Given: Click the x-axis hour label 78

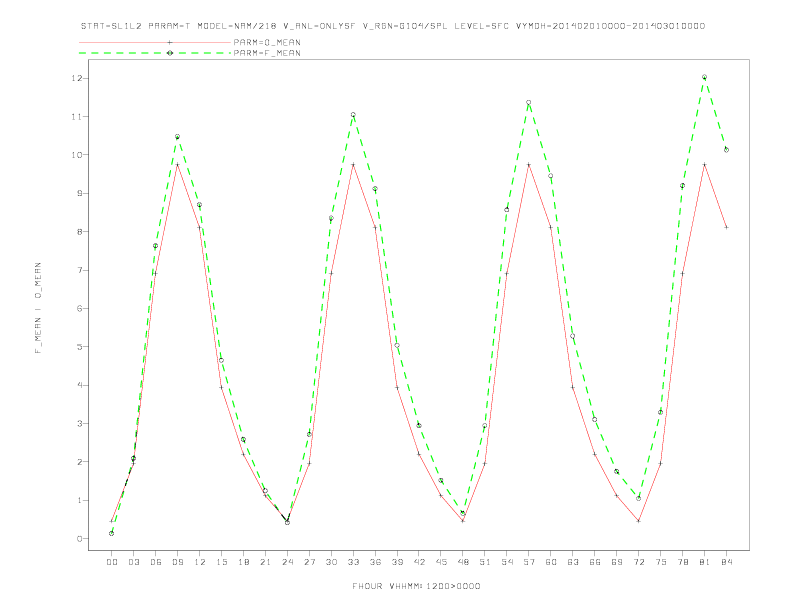Looking at the screenshot, I should point(682,562).
